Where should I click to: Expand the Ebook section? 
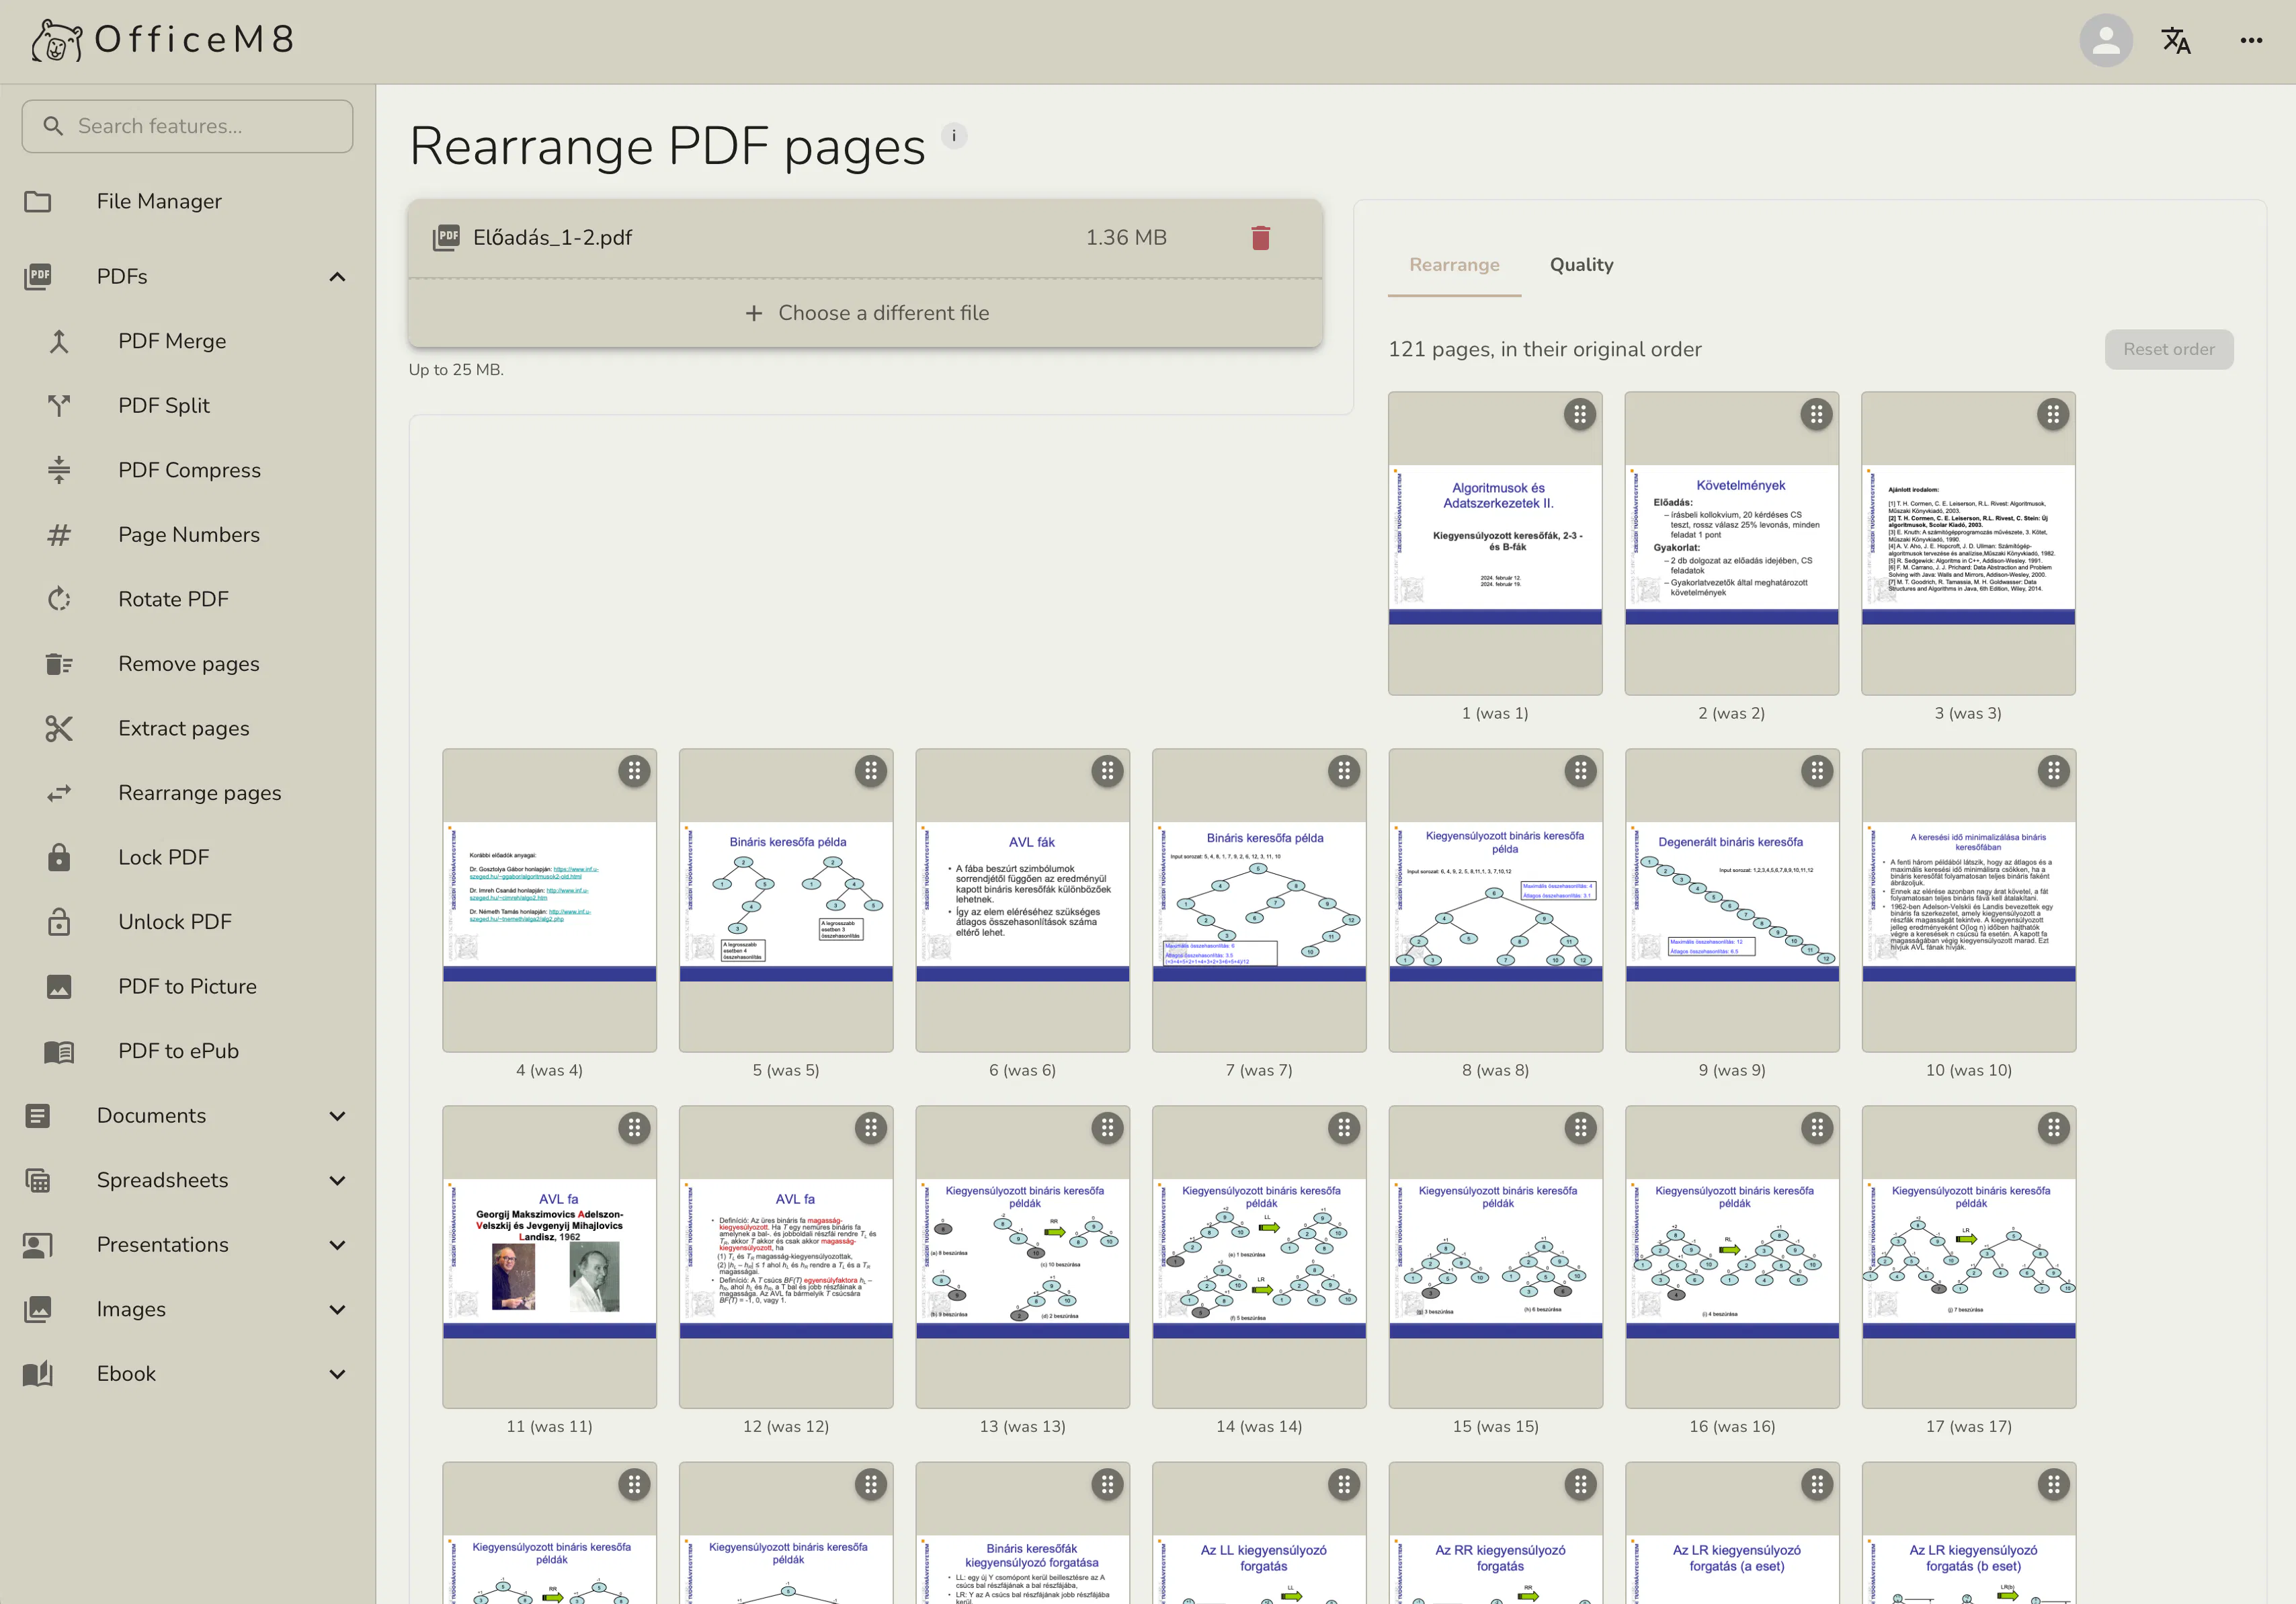pos(337,1374)
